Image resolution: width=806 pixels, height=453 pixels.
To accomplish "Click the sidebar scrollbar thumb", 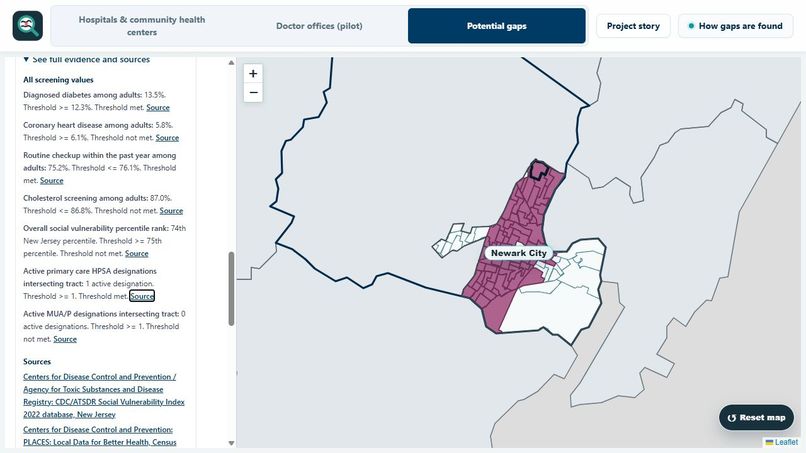I will [x=231, y=288].
